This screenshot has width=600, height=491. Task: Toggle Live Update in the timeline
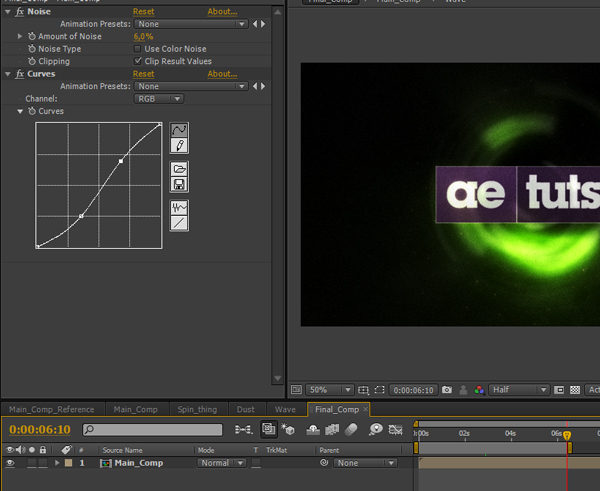(269, 429)
